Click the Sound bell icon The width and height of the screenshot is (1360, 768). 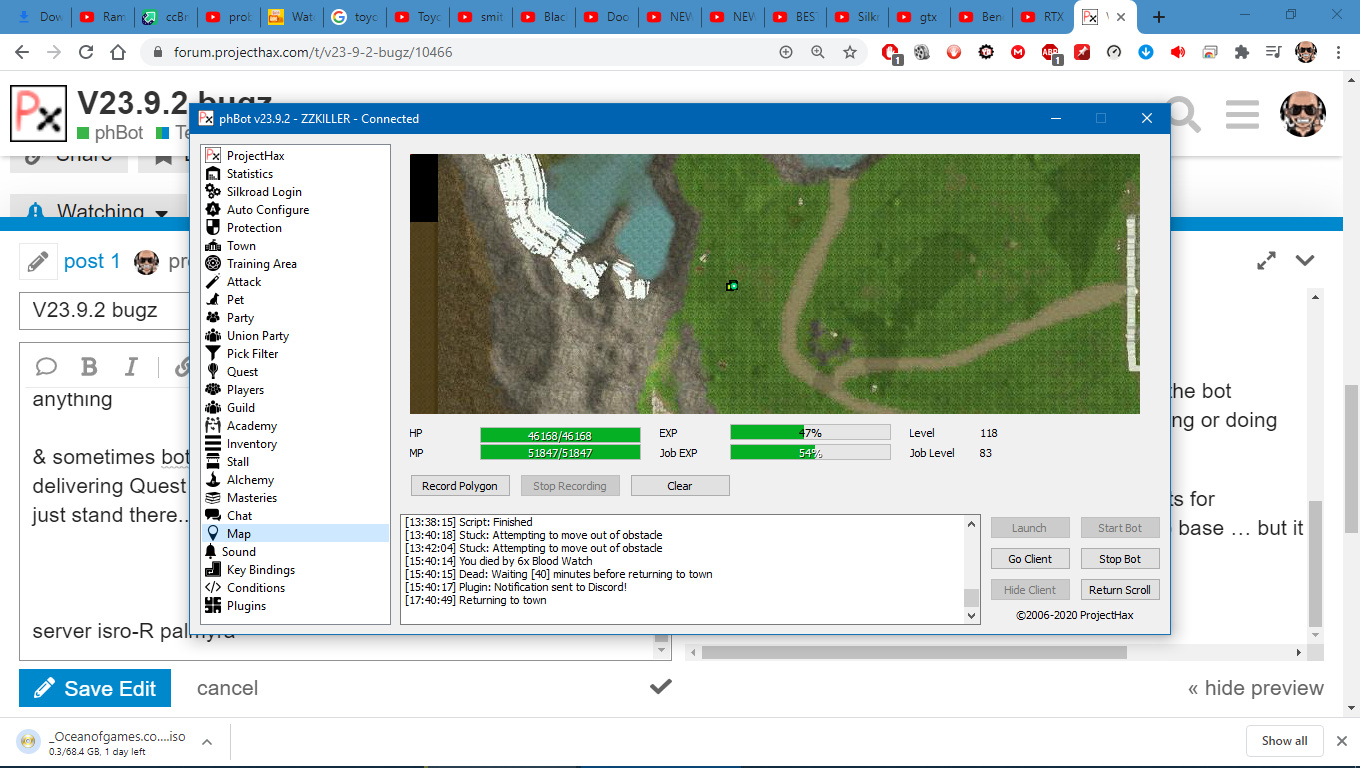[x=211, y=552]
